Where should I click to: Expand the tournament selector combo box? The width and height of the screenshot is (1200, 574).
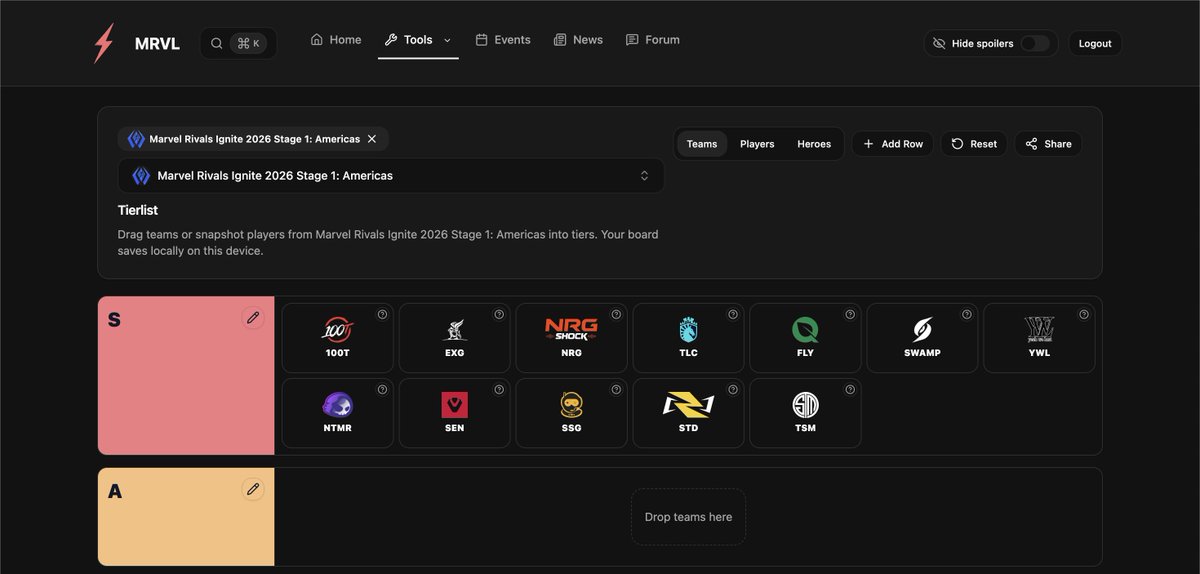pos(391,175)
